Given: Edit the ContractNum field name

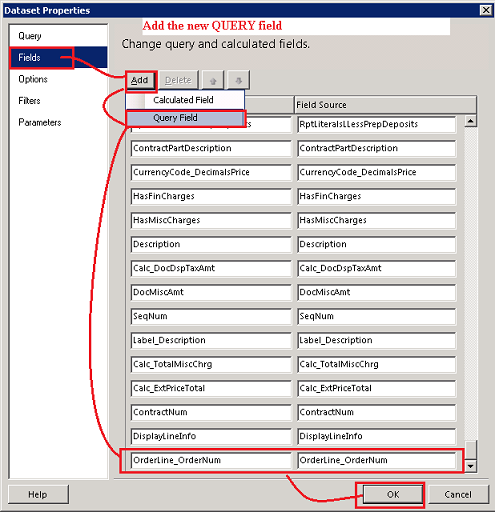Looking at the screenshot, I should tap(211, 412).
